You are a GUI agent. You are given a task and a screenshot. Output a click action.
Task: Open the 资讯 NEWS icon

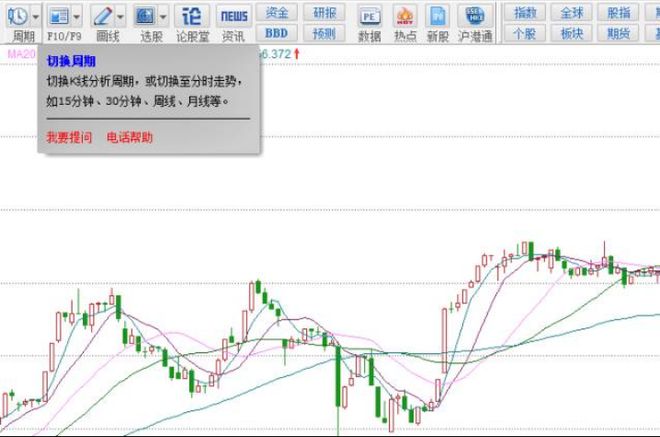(234, 16)
